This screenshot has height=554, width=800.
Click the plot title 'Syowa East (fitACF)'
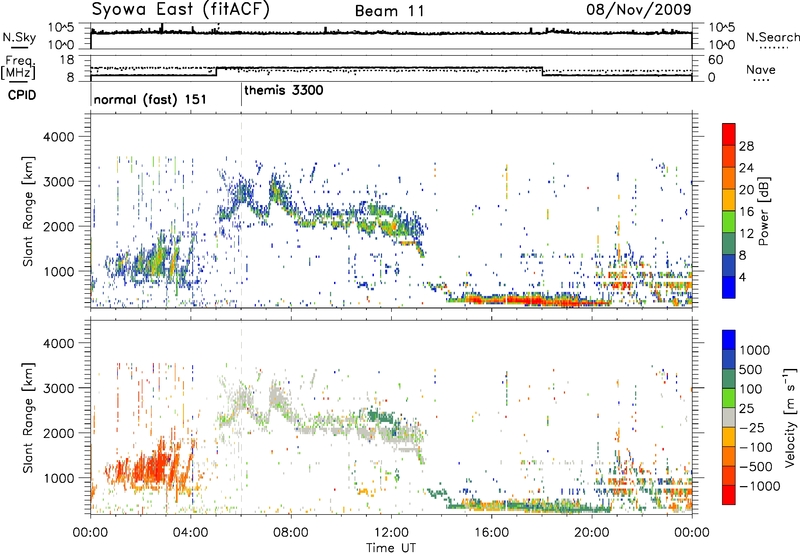pyautogui.click(x=181, y=10)
